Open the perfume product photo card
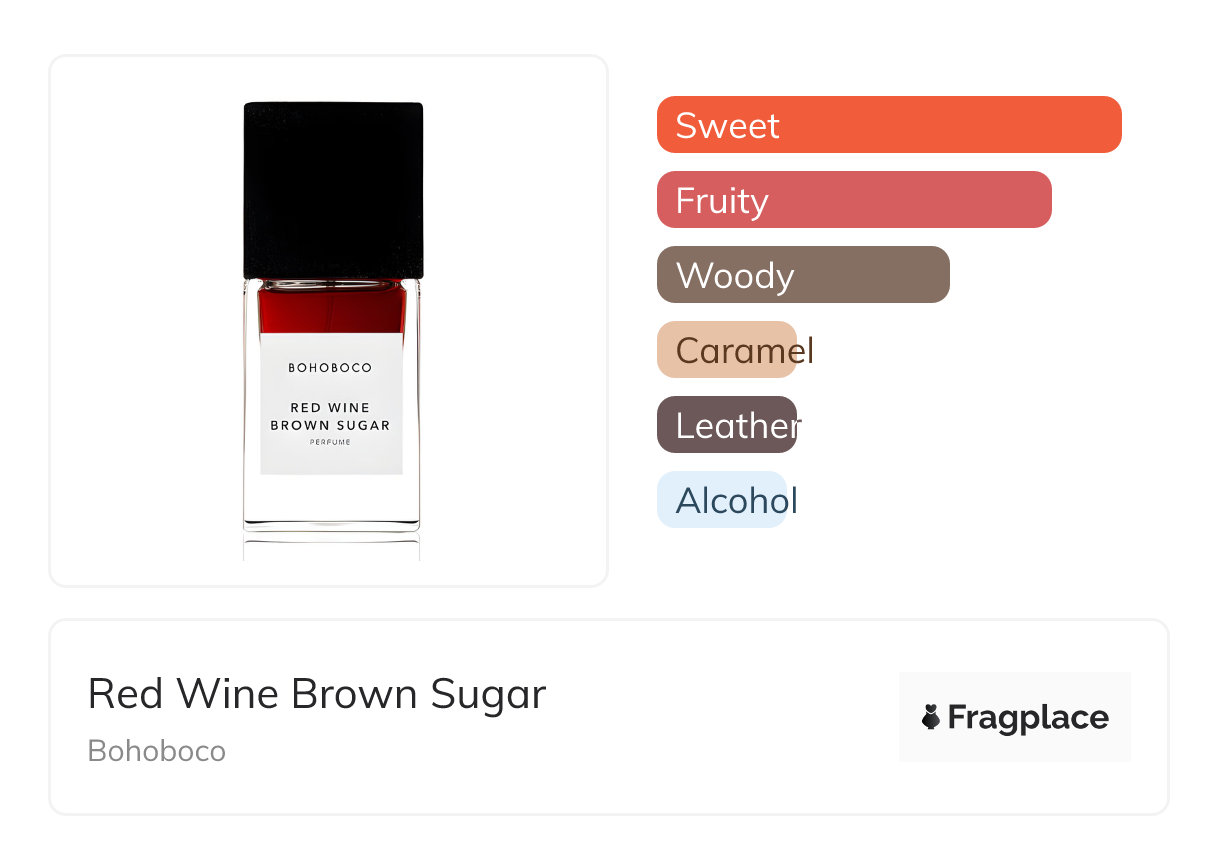Screen dimensions: 1218x864 click(329, 321)
